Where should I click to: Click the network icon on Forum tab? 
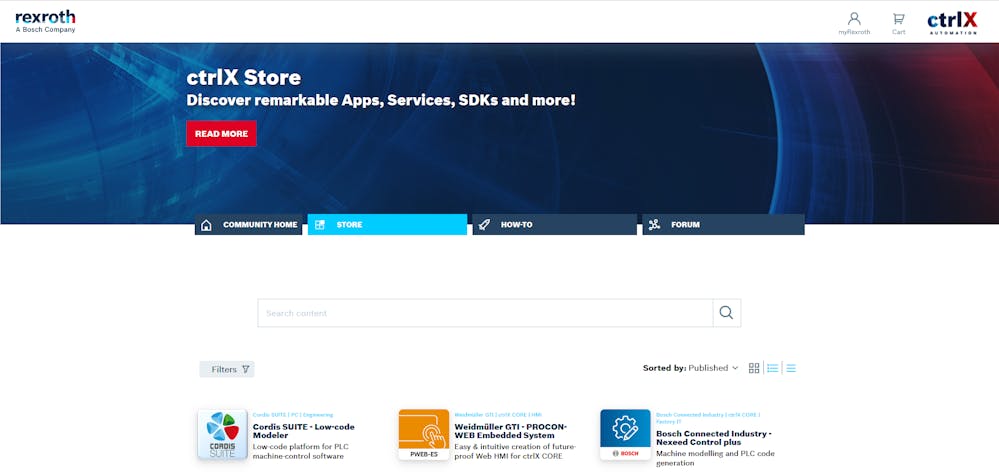pyautogui.click(x=654, y=225)
